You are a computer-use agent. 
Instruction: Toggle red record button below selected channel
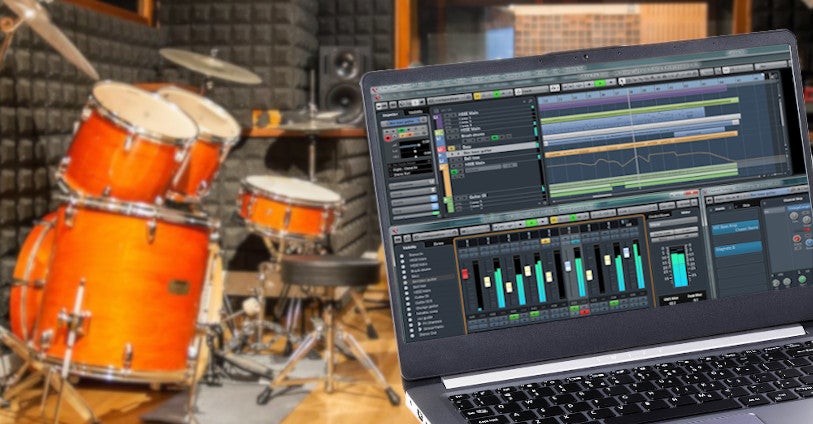tap(584, 312)
